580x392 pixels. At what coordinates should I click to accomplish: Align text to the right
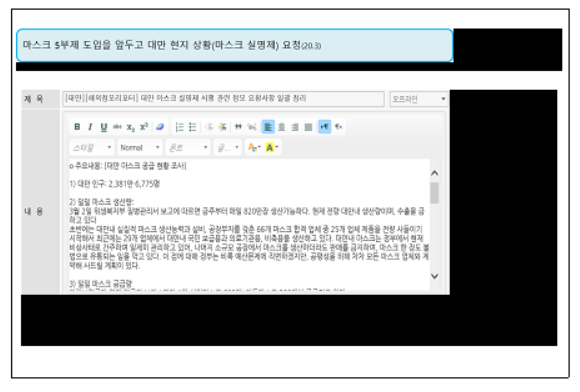pyautogui.click(x=295, y=127)
